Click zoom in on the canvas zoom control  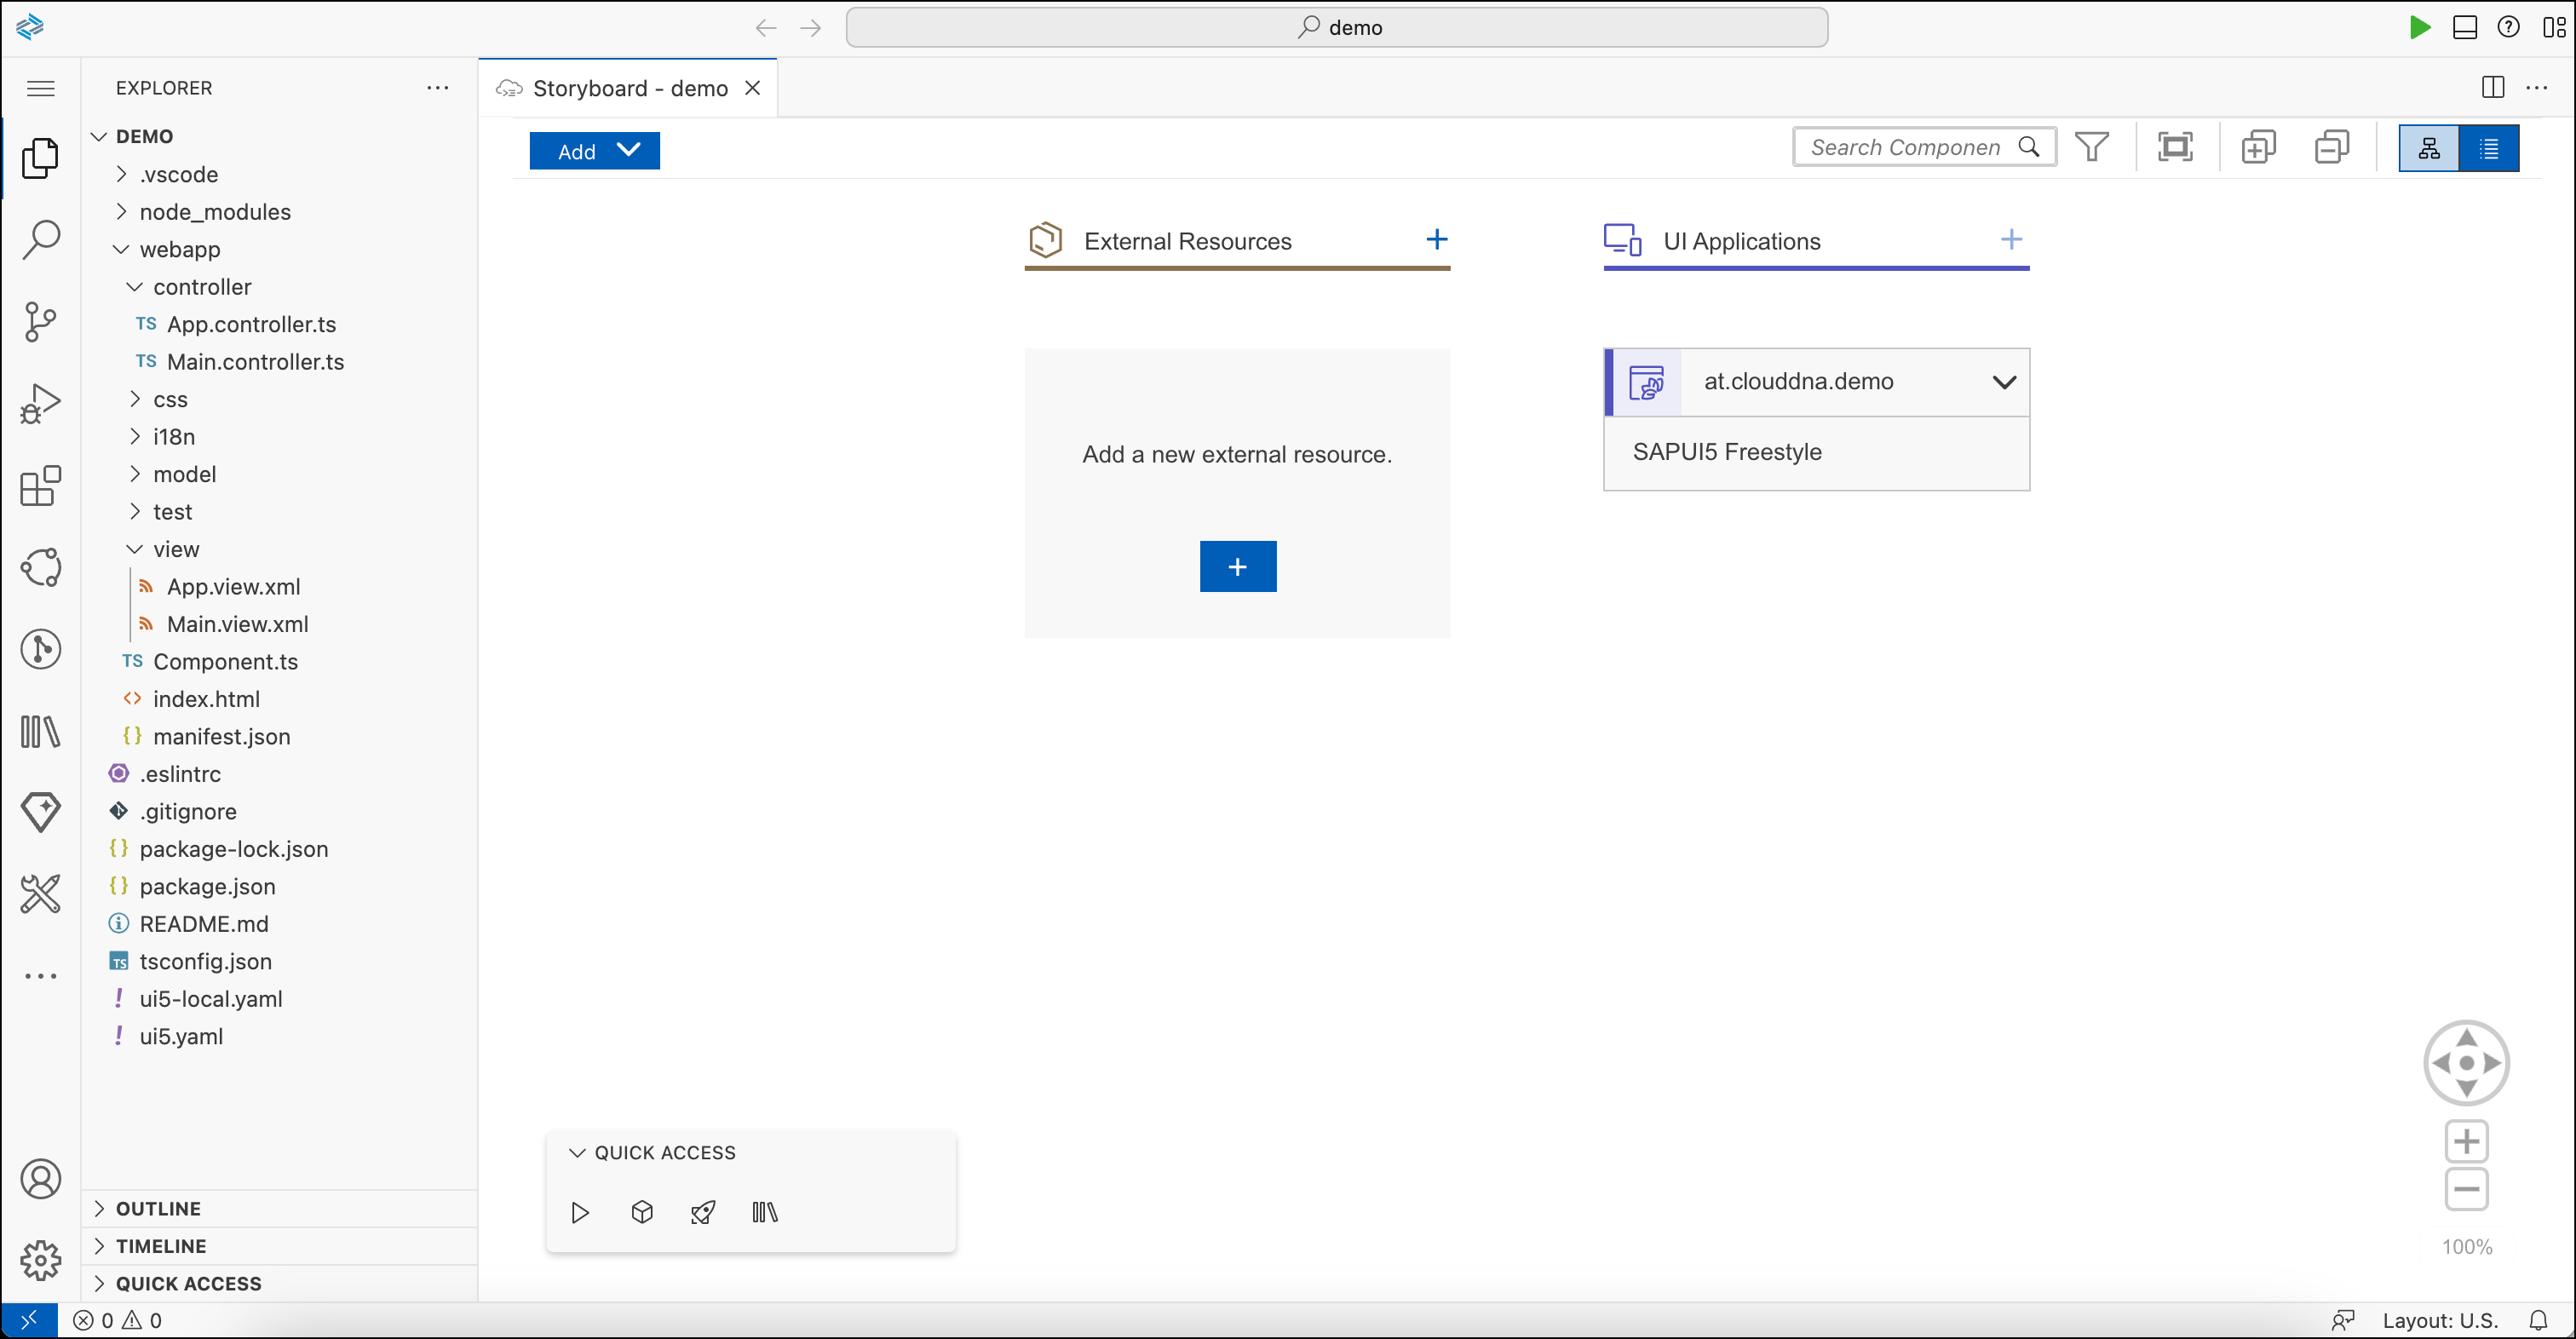[2467, 1141]
